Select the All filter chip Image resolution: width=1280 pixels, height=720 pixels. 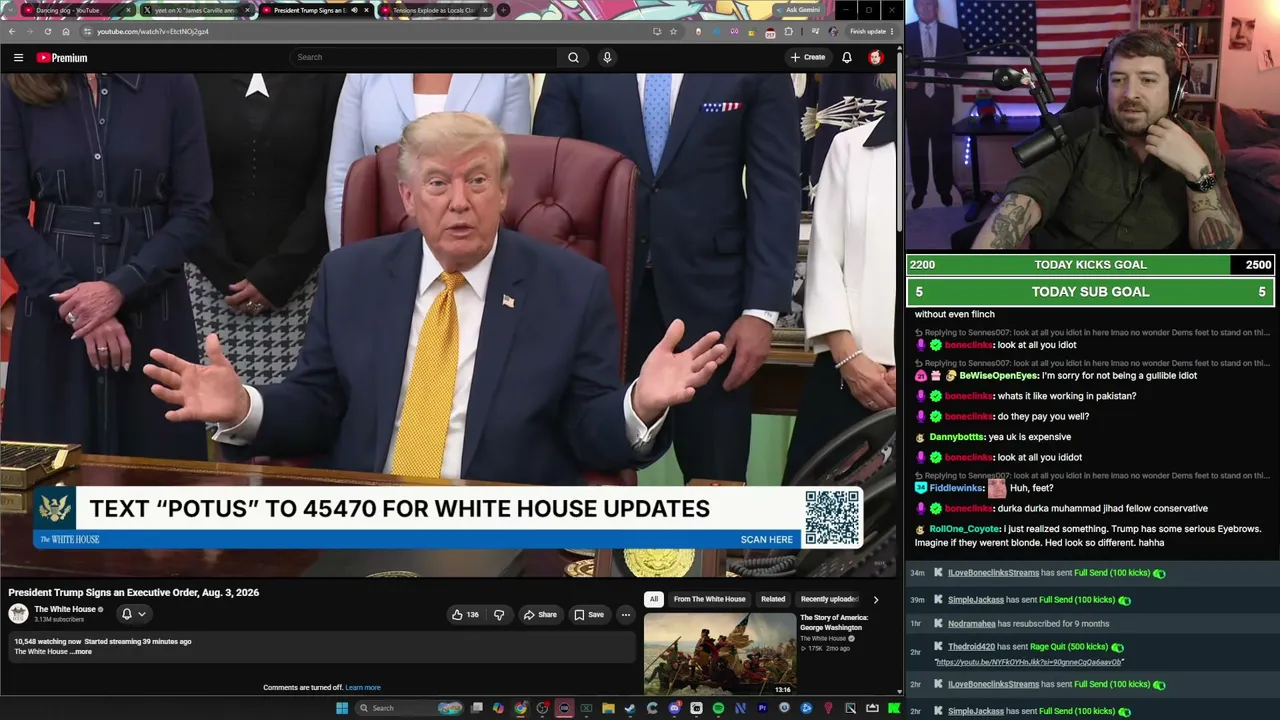click(654, 599)
